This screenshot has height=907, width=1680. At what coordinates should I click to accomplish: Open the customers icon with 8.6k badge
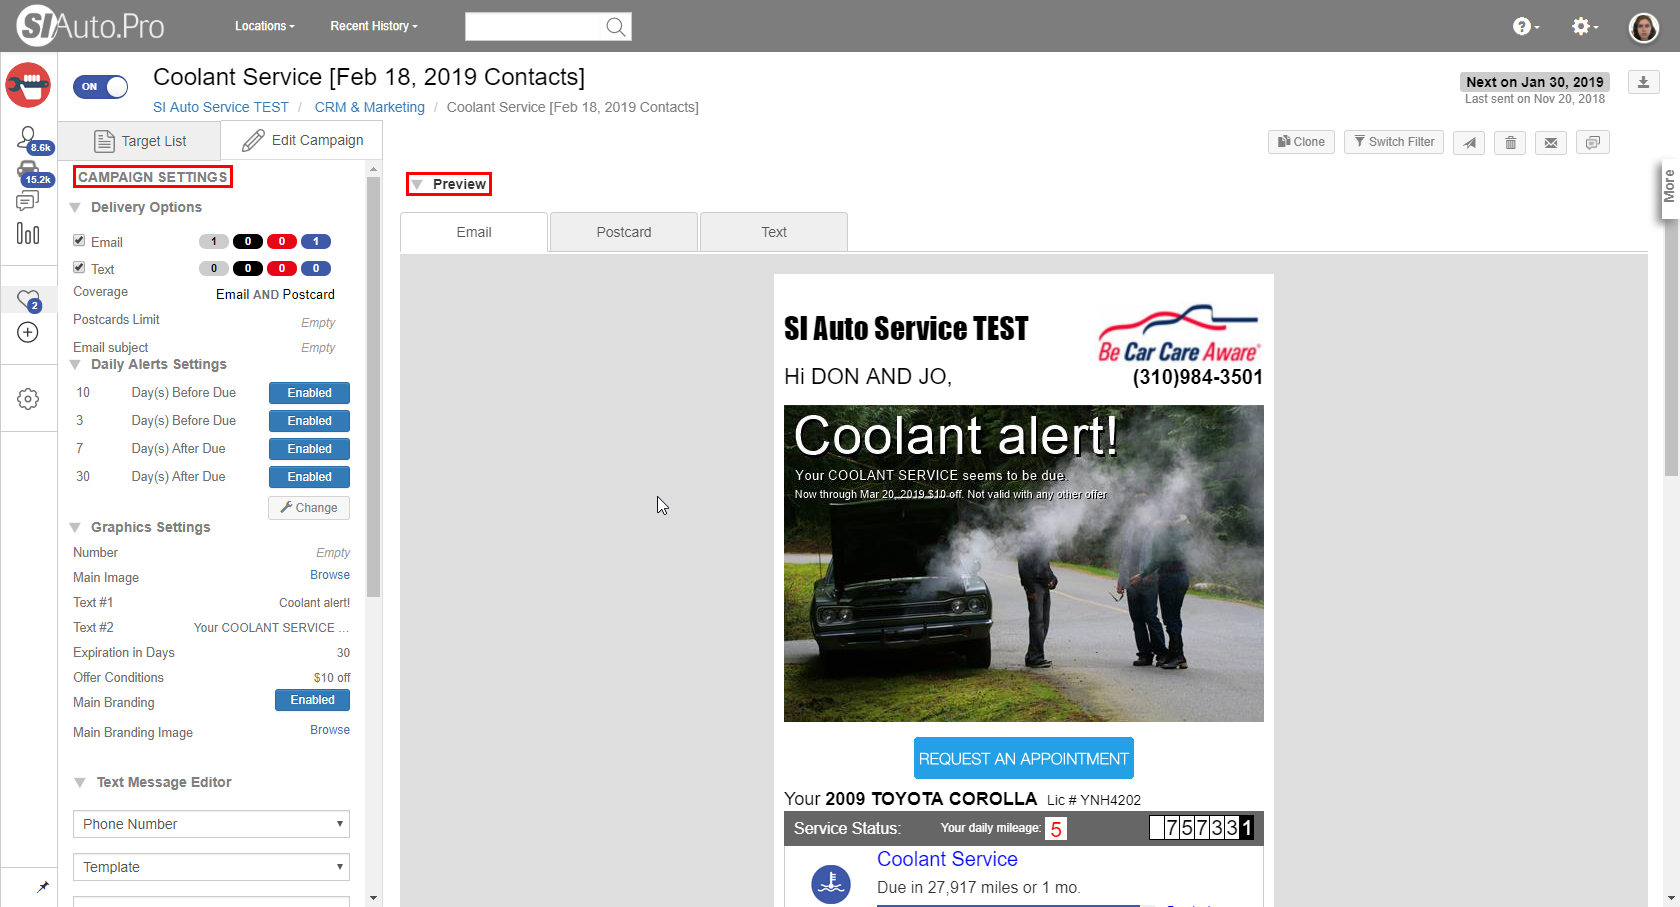28,139
